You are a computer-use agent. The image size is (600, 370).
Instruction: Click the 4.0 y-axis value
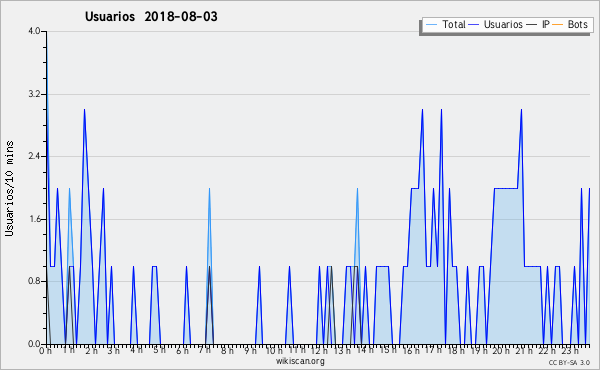[34, 31]
